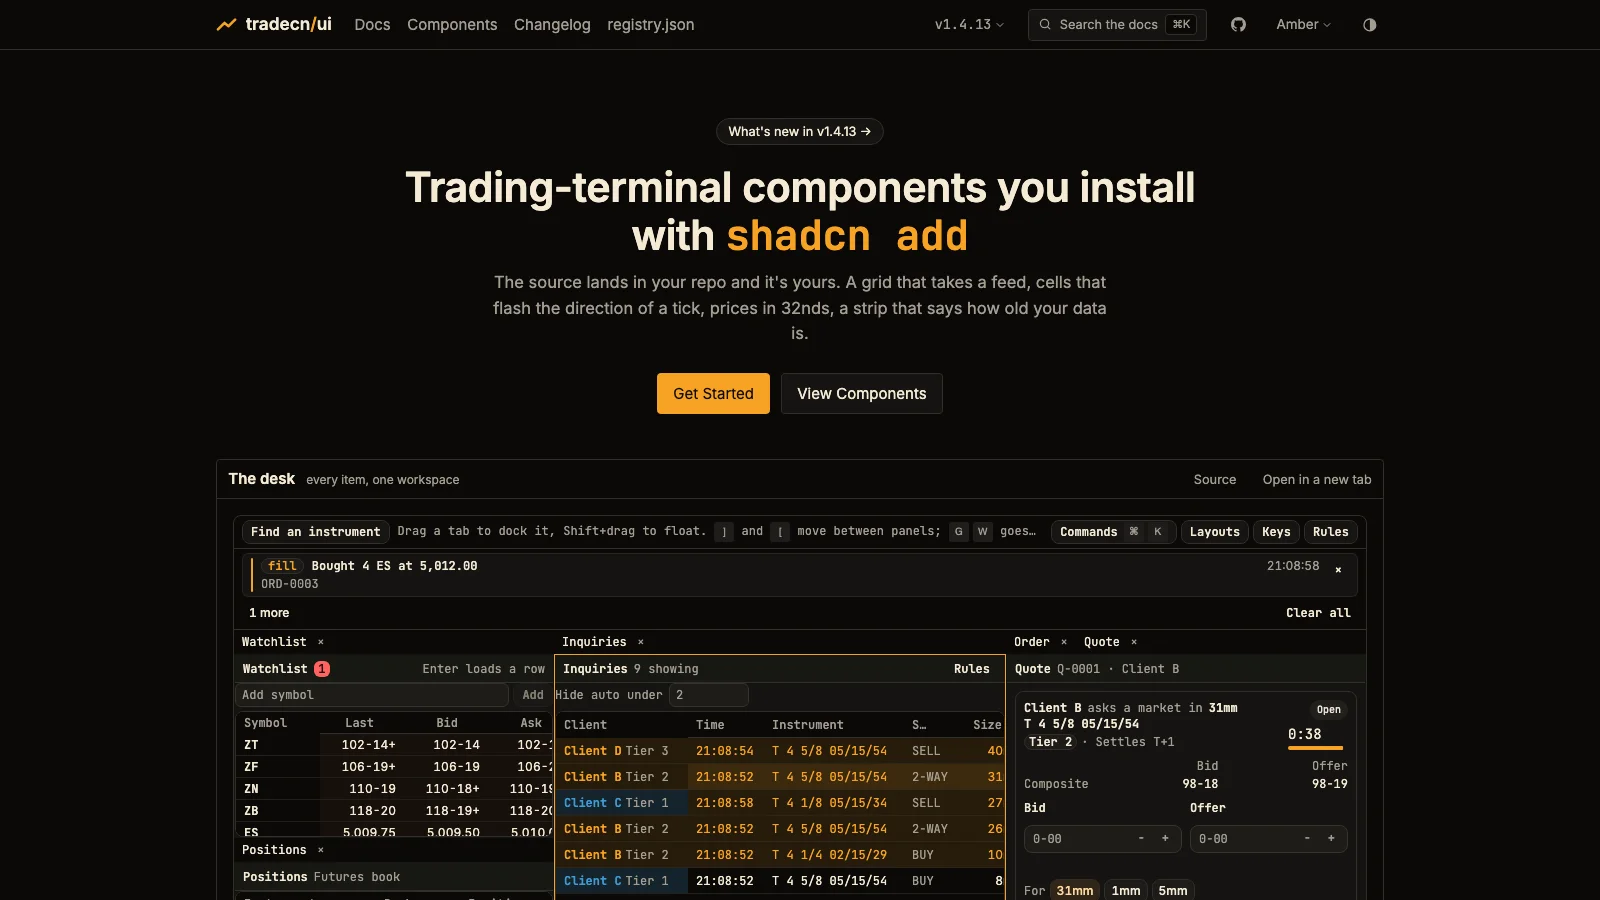1600x900 pixels.
Task: Click the Get Started button
Action: (x=713, y=393)
